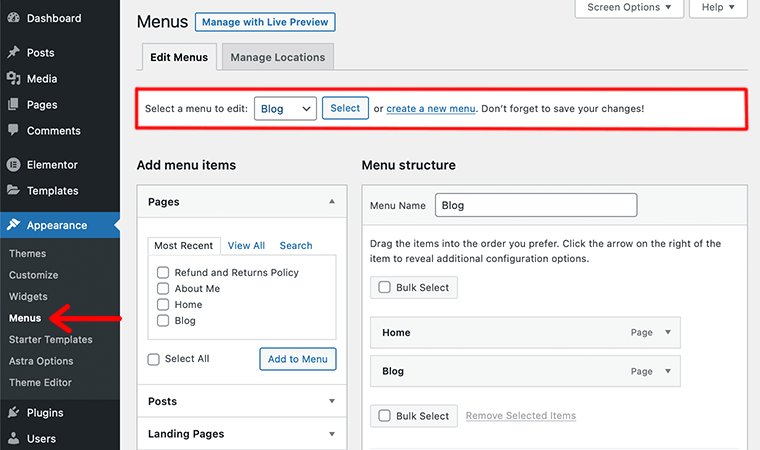The height and width of the screenshot is (450, 760).
Task: Open Posts from the sidebar
Action: tap(40, 52)
